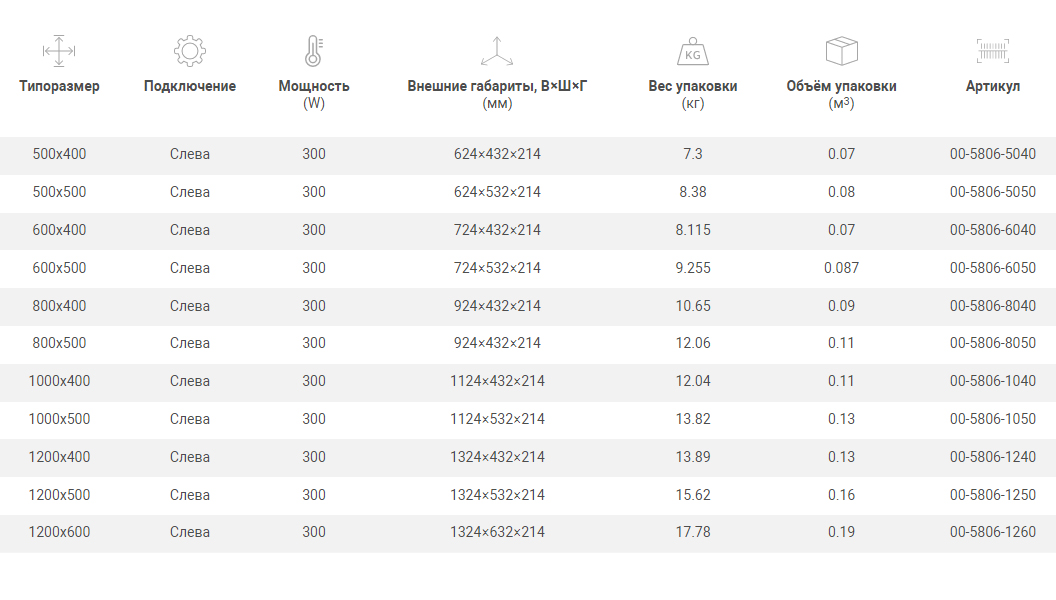Click the Внешние габариты column header text
Viewport: 1056px width, 600px height.
point(496,86)
